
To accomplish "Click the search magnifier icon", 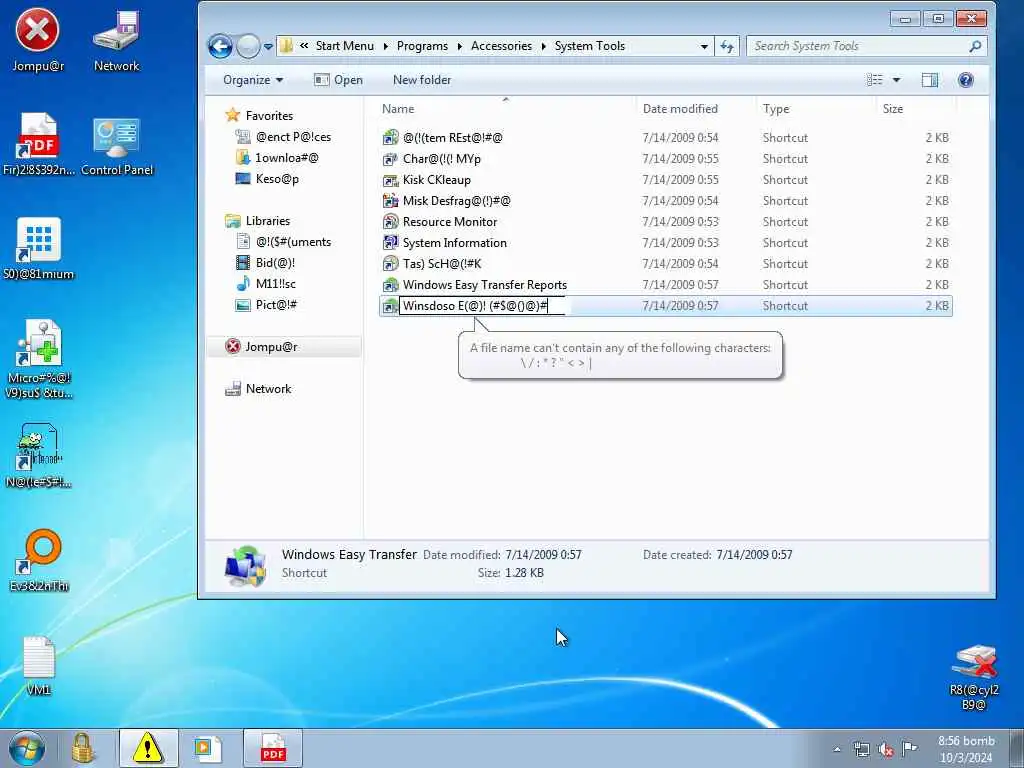I will [975, 46].
